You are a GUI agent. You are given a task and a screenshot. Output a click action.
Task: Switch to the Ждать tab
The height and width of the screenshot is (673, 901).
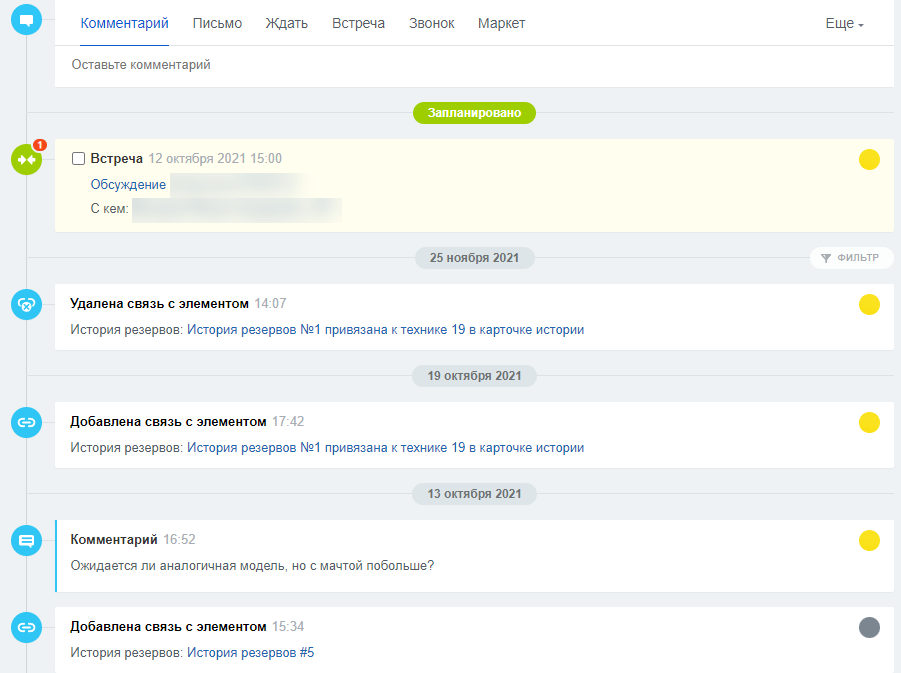287,24
